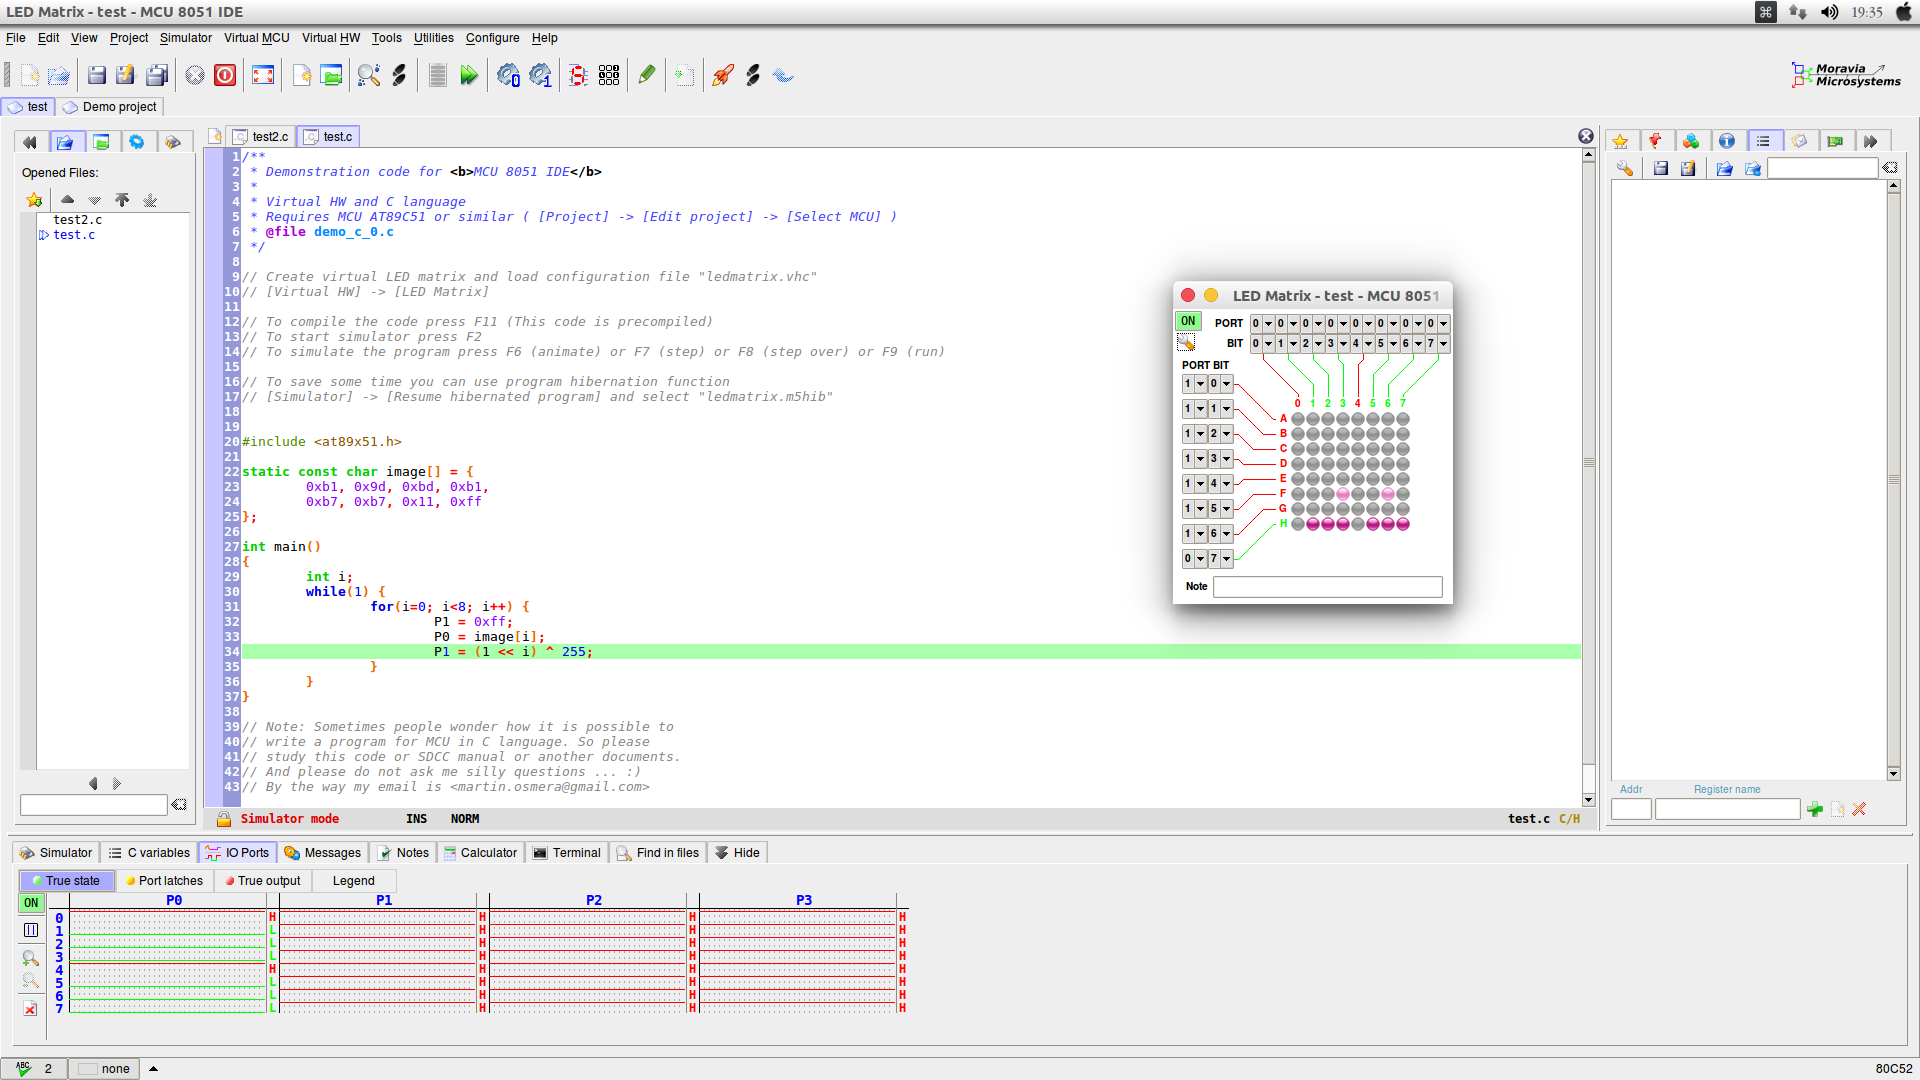Click the footsteps step icon near rocket
Screen dimensions: 1920x1080
coord(753,75)
